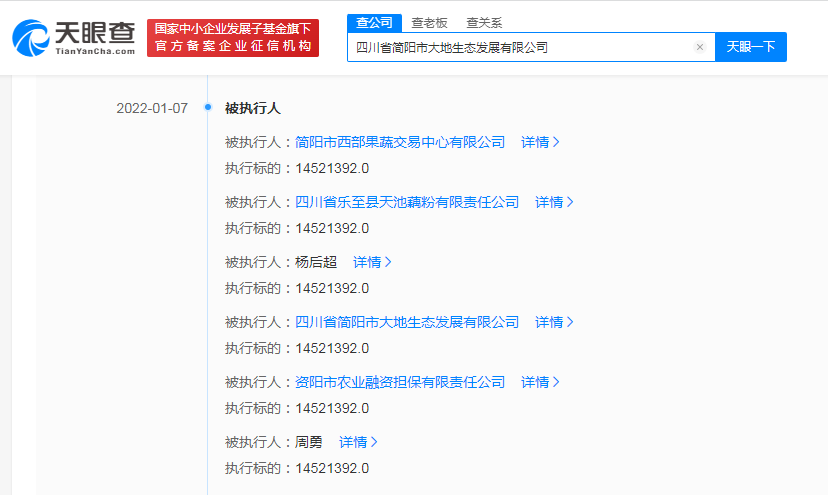The height and width of the screenshot is (495, 828).
Task: Open 资阳市农业融资担保有限责任公司 company link
Action: click(x=400, y=382)
